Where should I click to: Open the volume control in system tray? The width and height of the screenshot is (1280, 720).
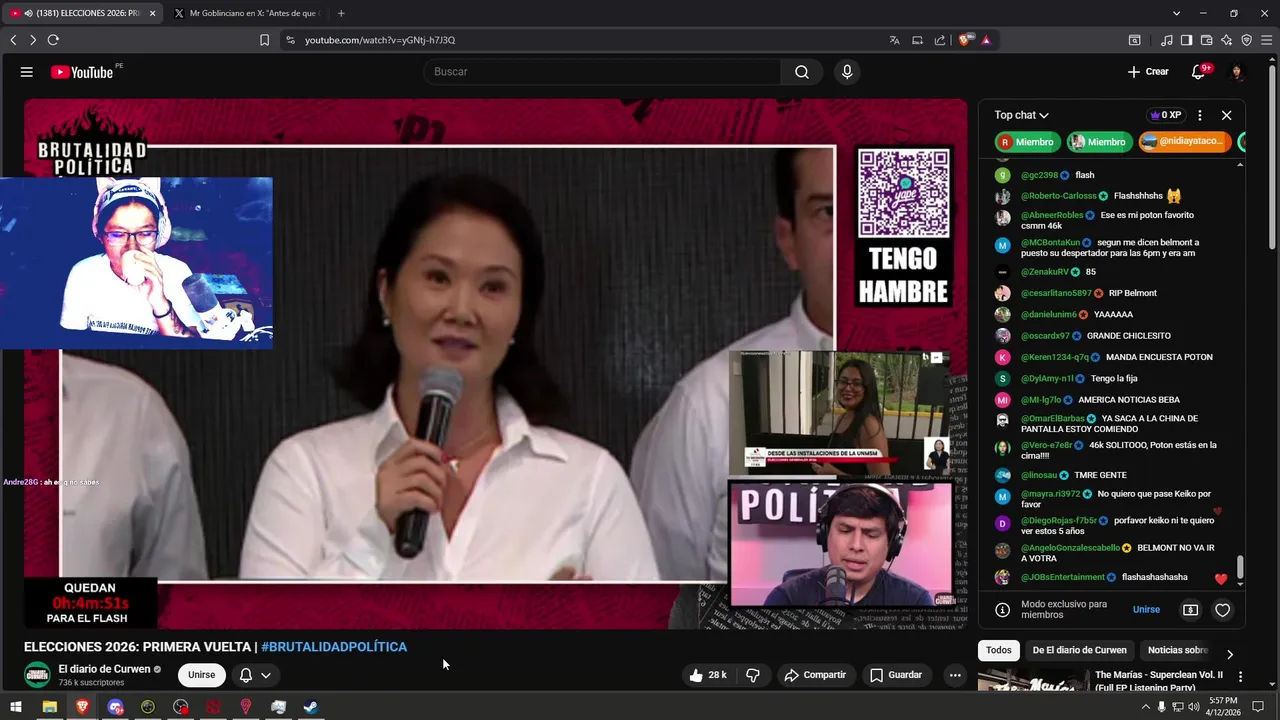(x=1193, y=707)
